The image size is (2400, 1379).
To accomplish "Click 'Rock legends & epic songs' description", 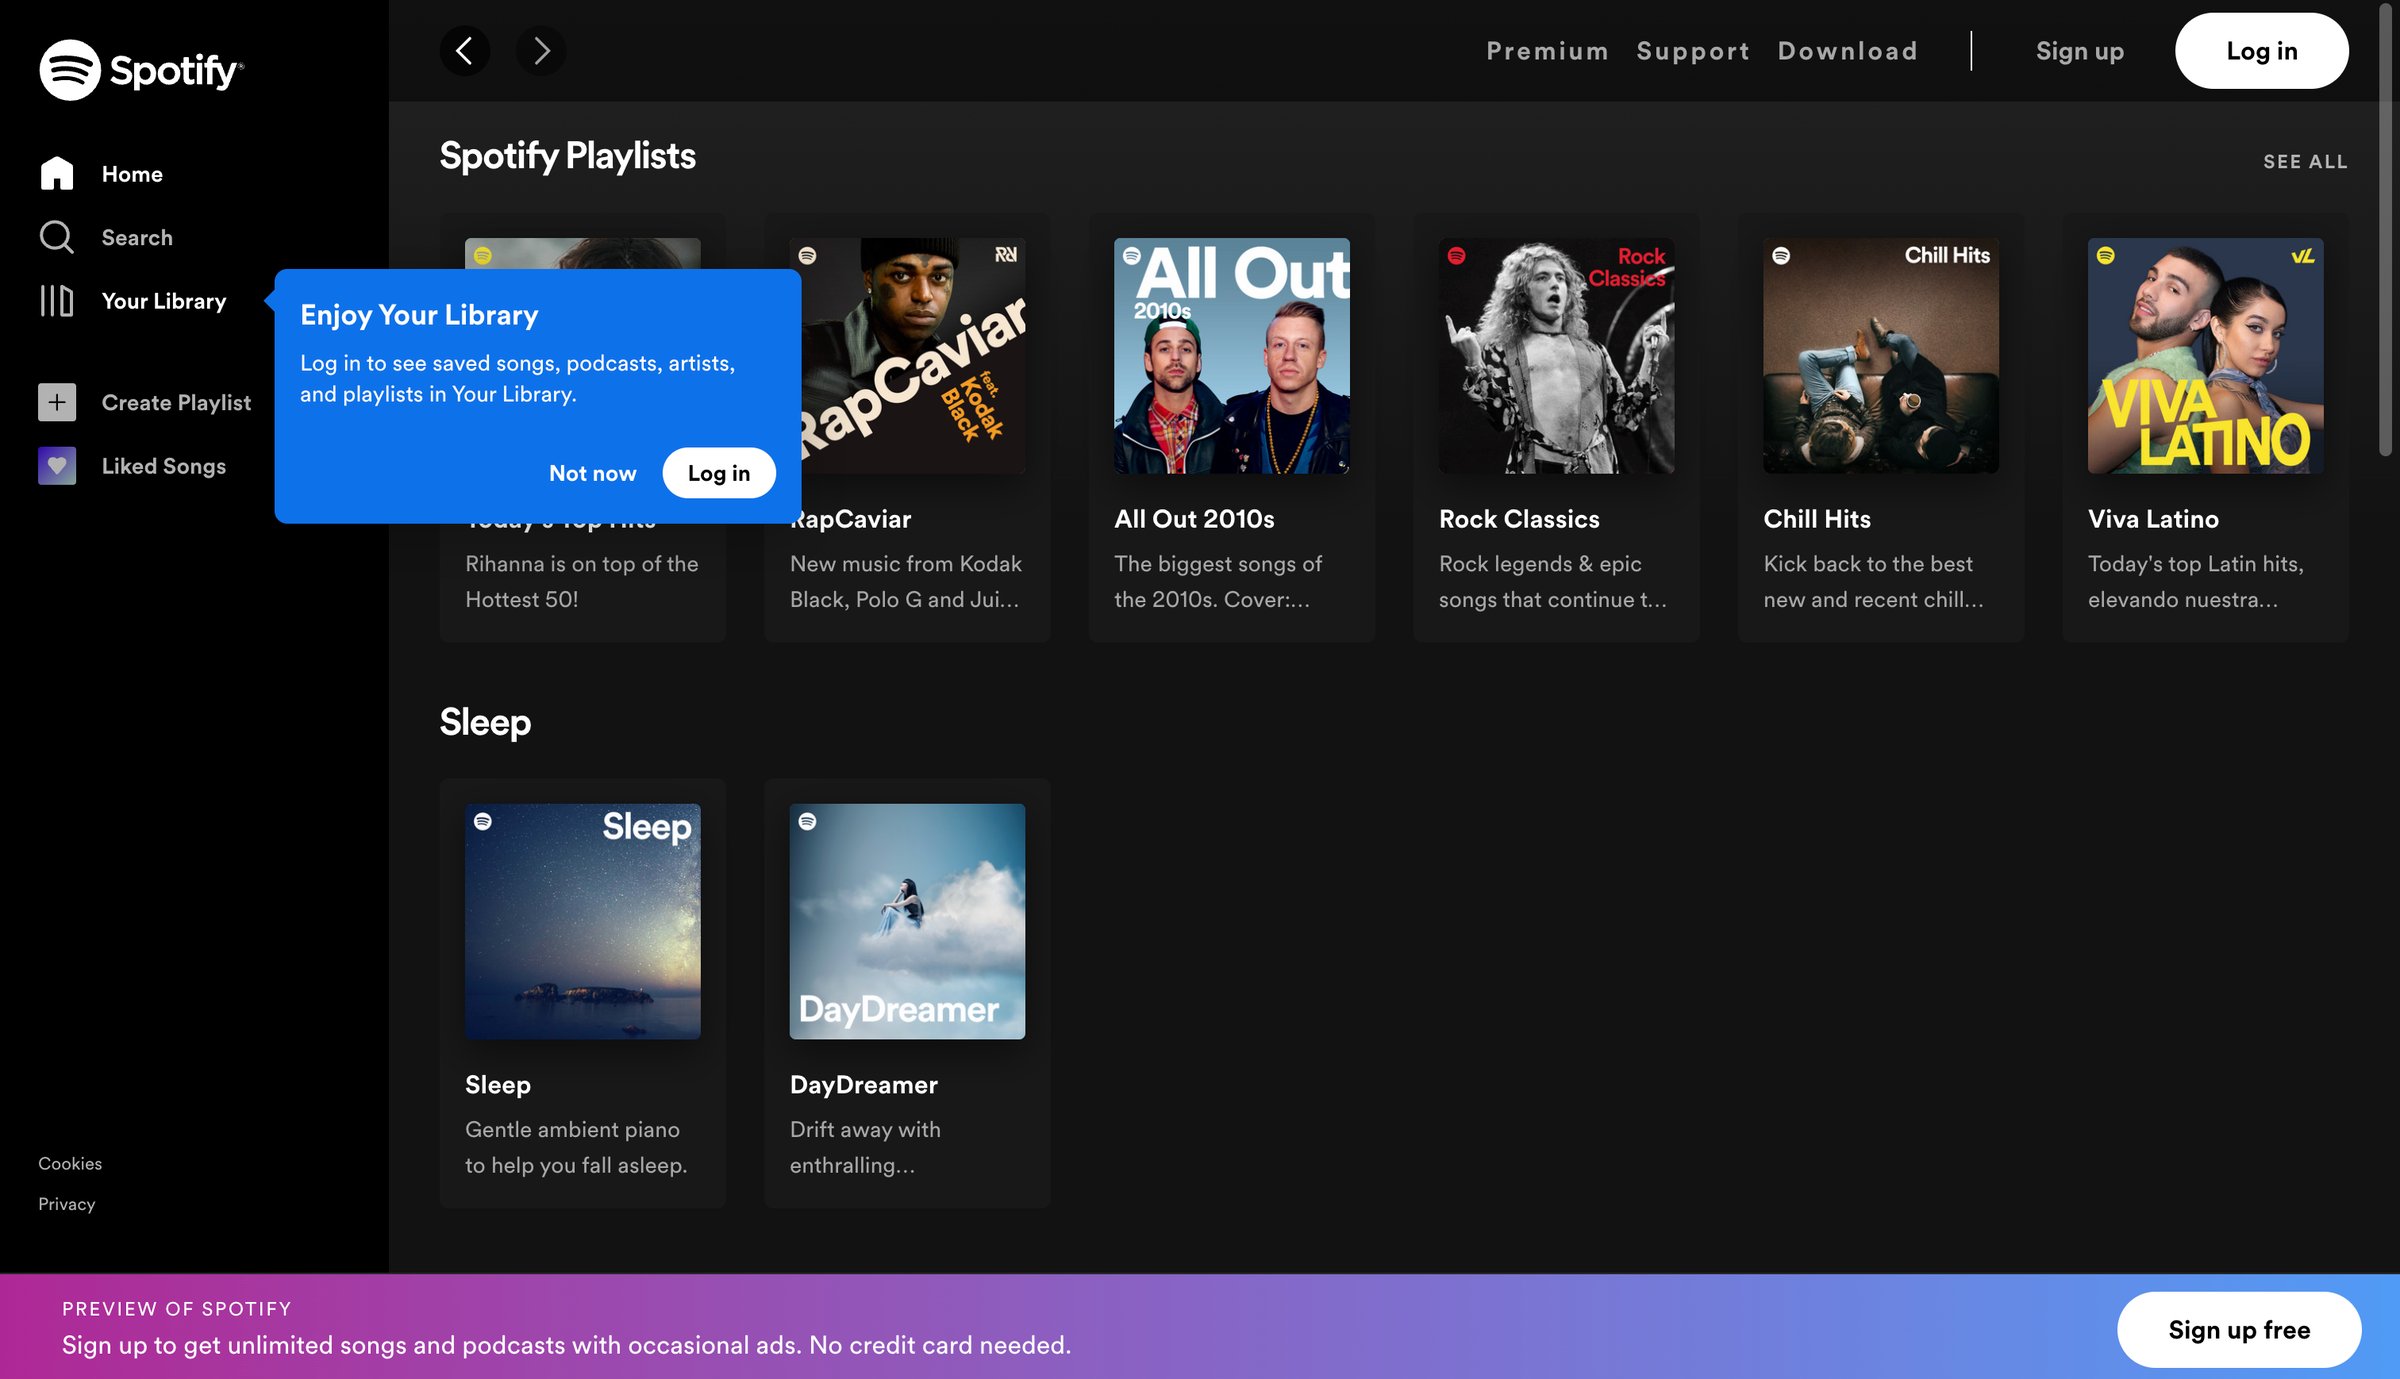I will pos(1553,582).
